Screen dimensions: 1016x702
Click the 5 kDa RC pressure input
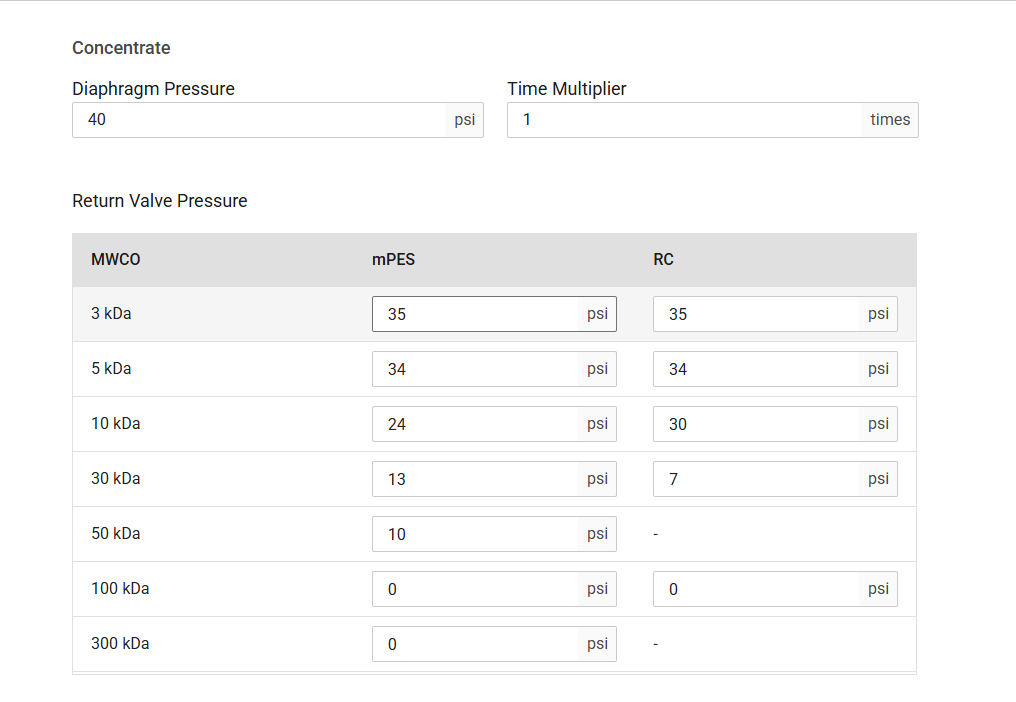click(x=755, y=369)
